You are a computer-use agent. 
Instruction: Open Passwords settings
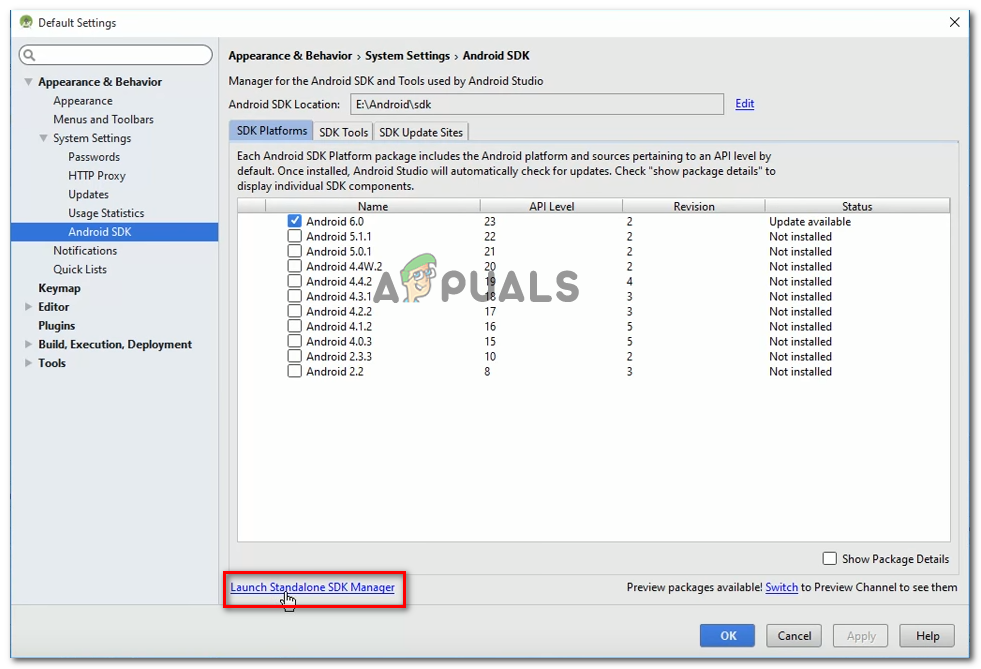pyautogui.click(x=94, y=157)
